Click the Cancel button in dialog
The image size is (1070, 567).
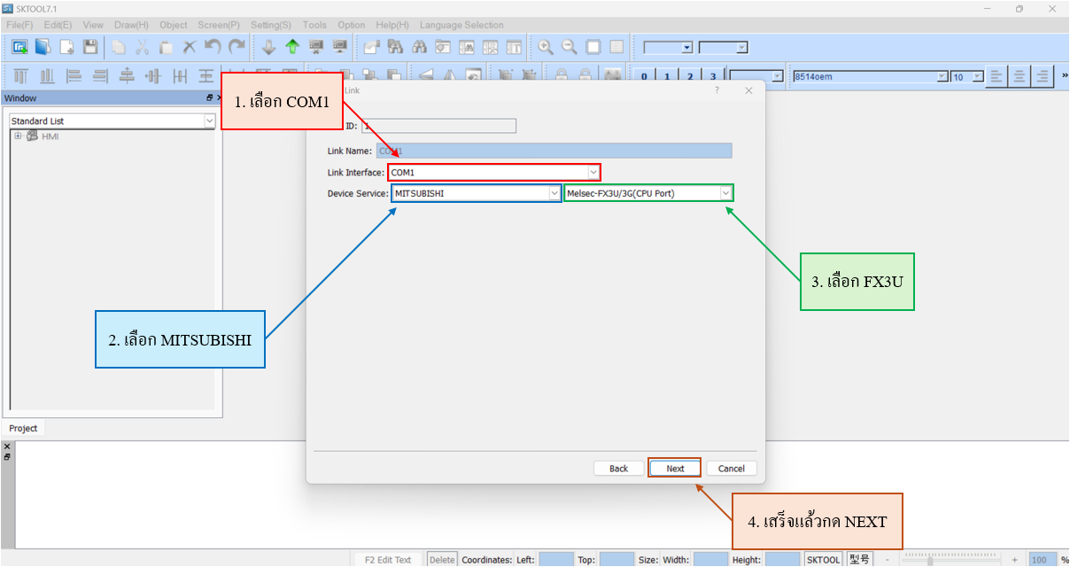coord(731,468)
